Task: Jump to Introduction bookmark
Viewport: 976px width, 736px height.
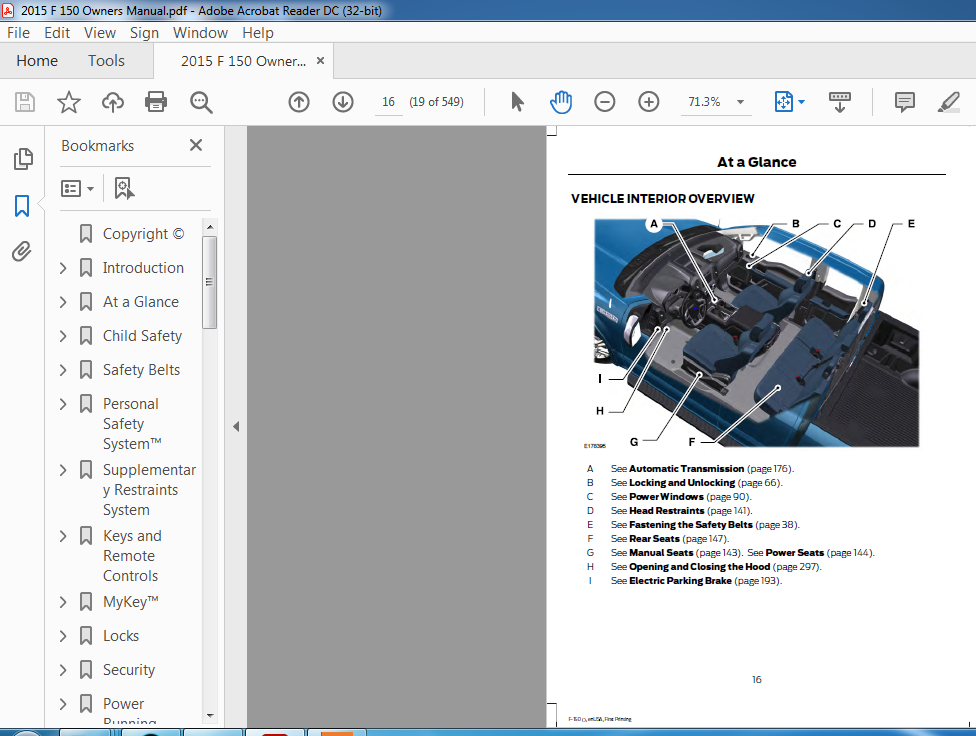Action: pyautogui.click(x=143, y=268)
